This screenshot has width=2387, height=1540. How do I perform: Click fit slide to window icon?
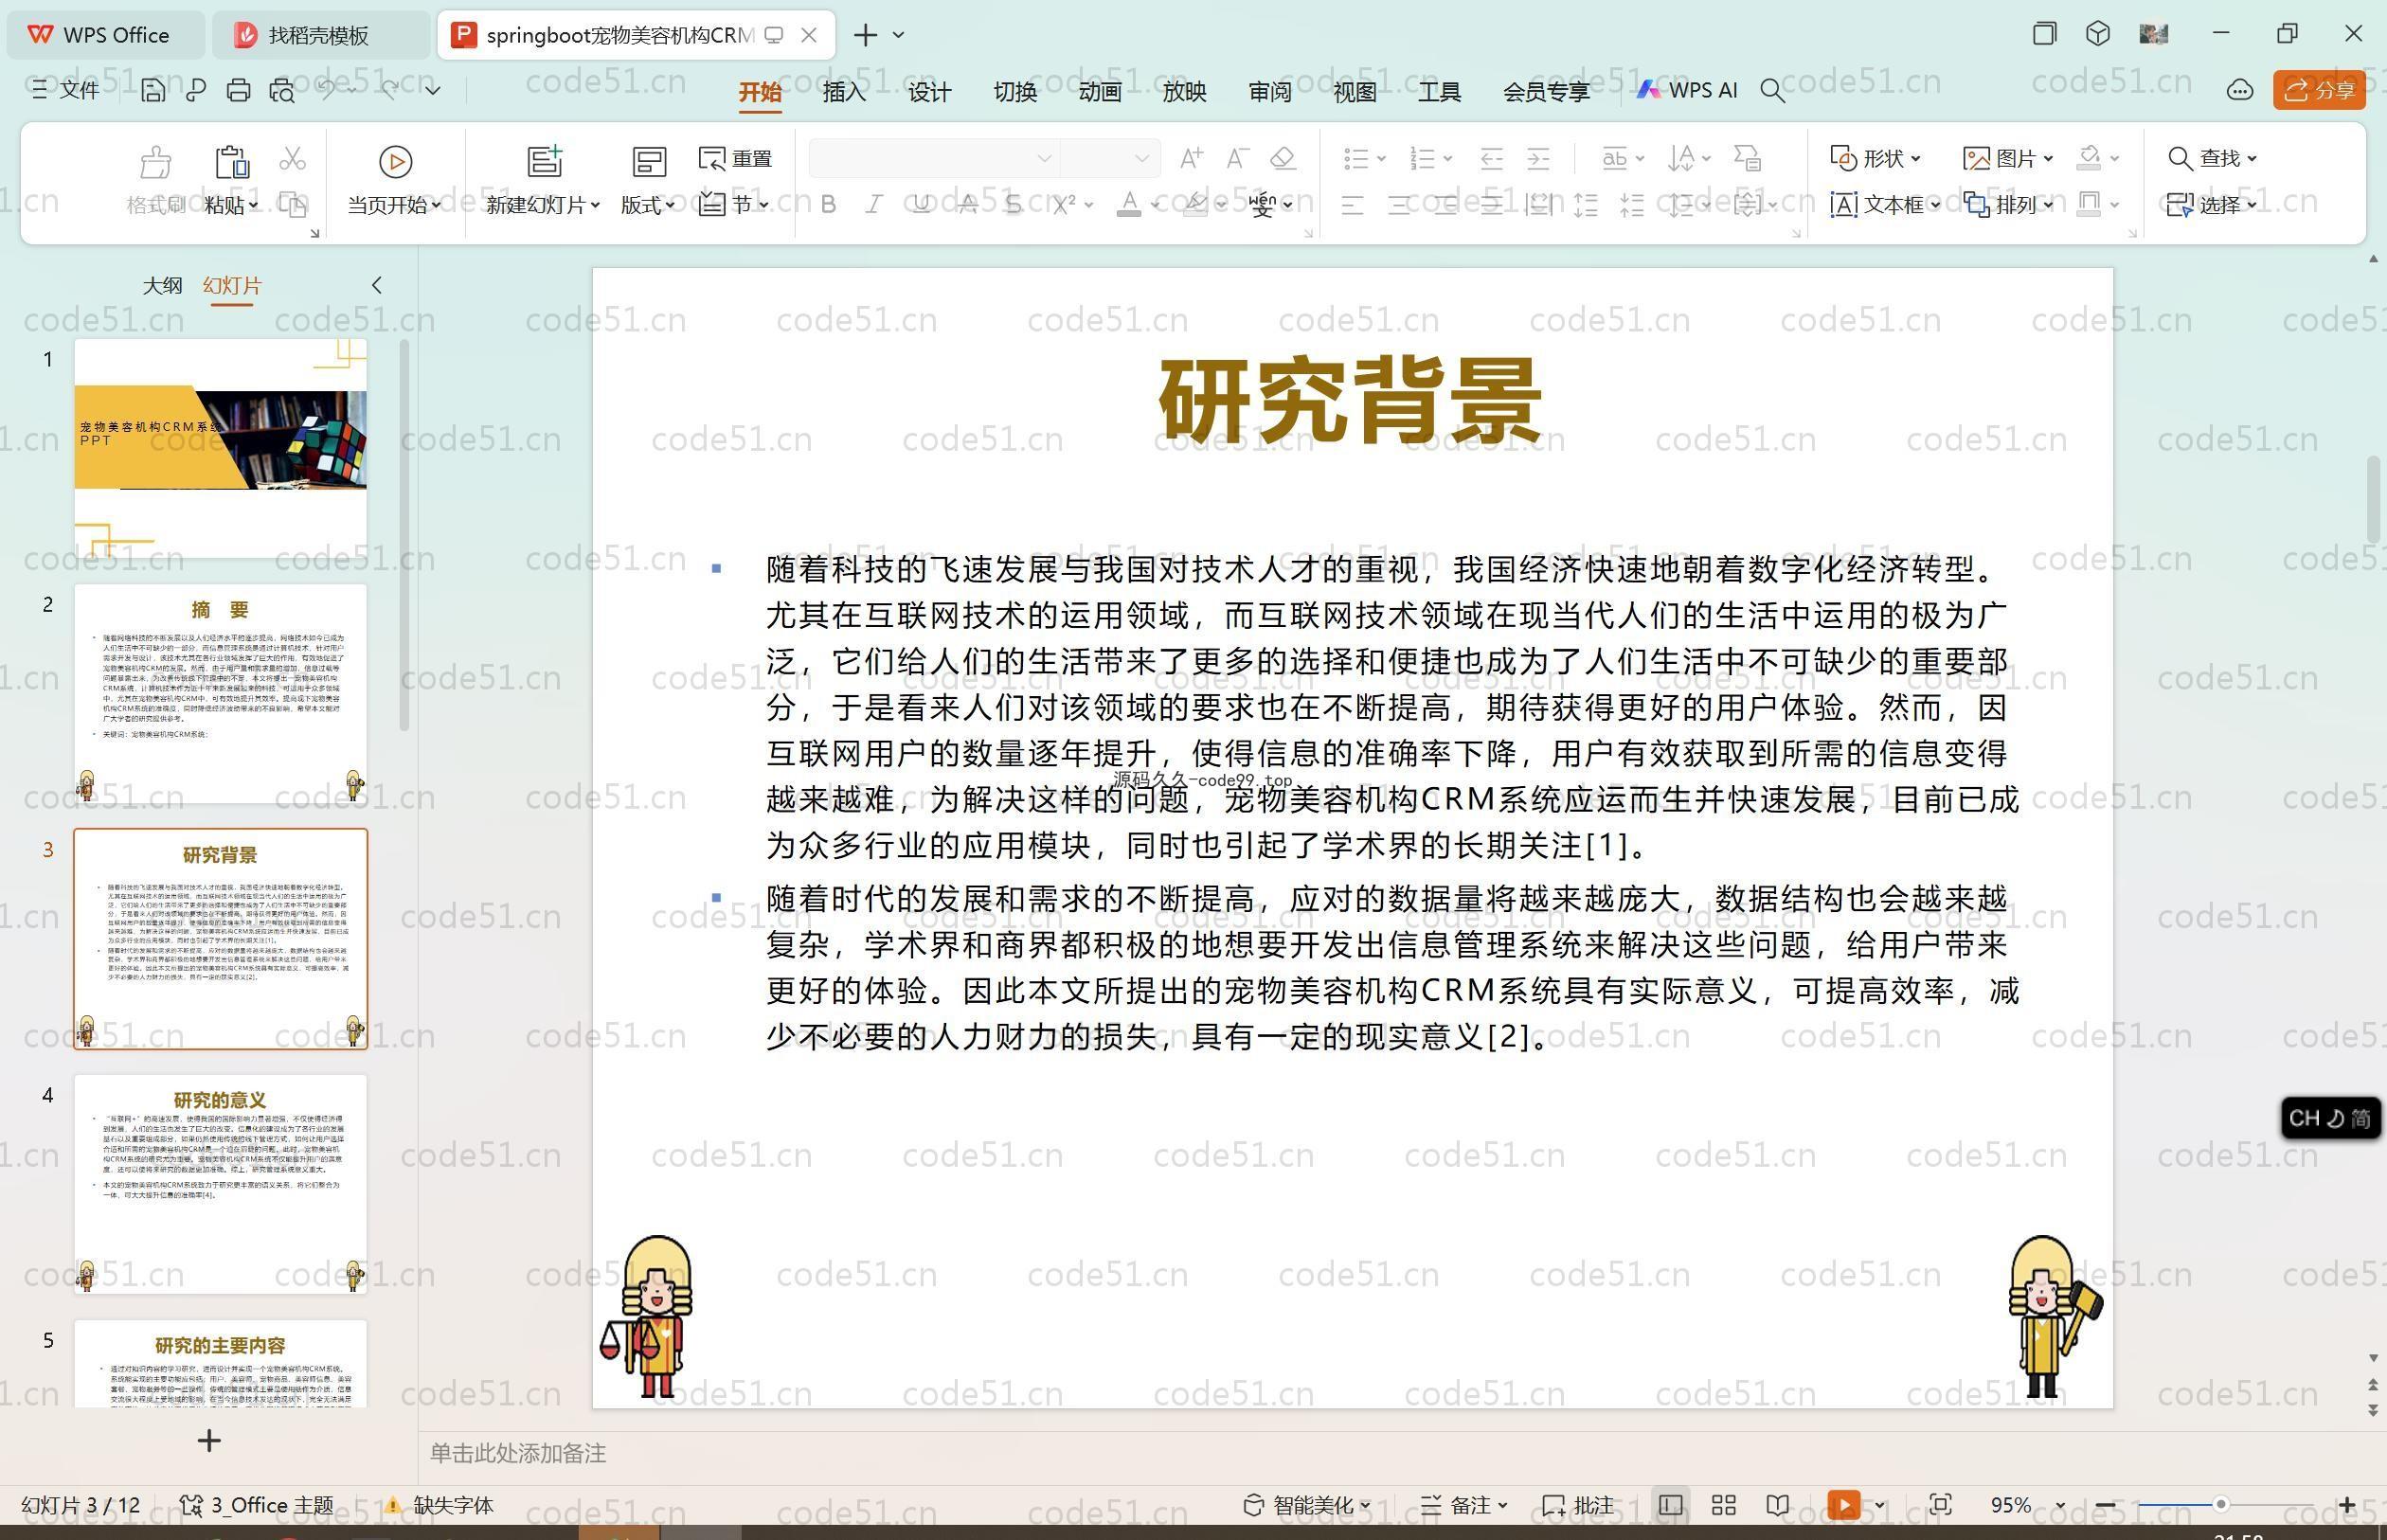tap(1940, 1505)
